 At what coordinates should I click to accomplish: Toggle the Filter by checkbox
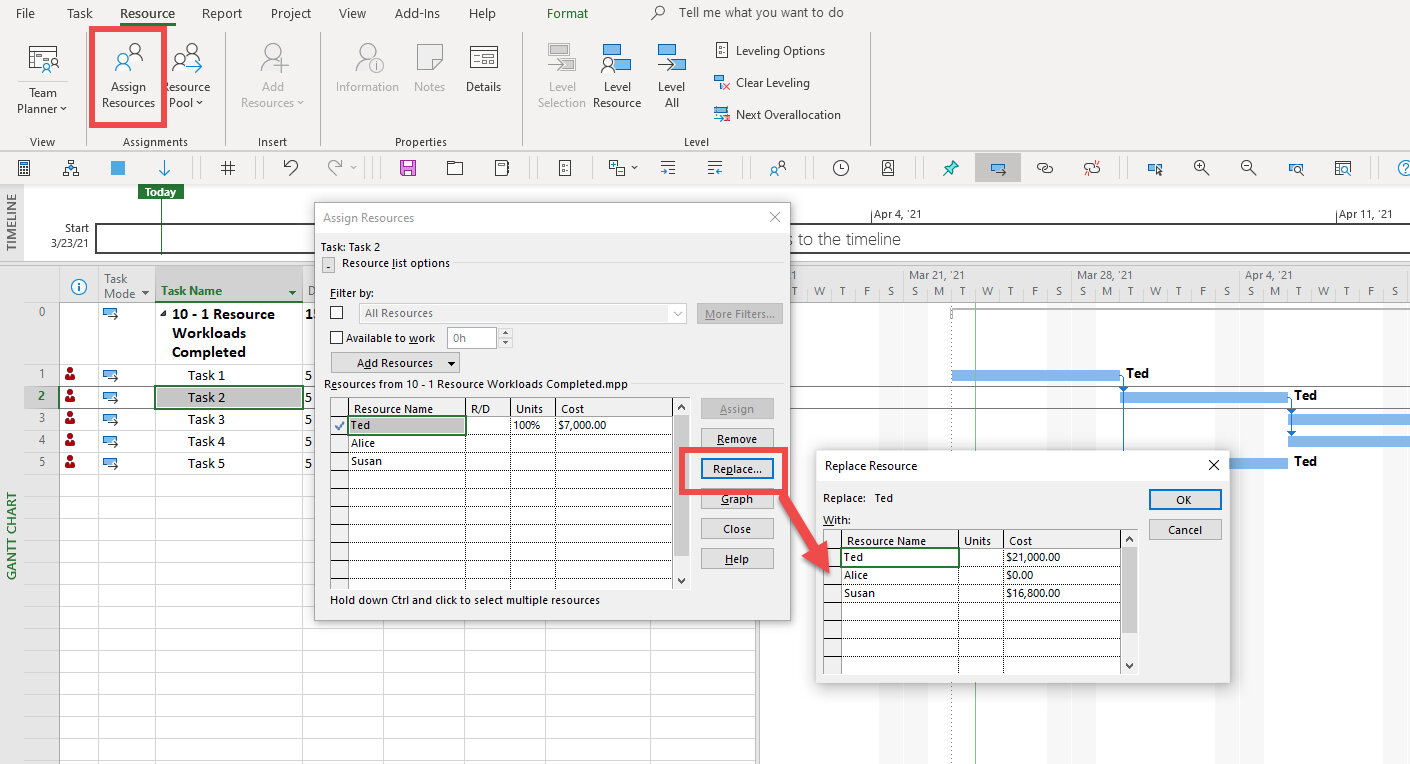(336, 313)
